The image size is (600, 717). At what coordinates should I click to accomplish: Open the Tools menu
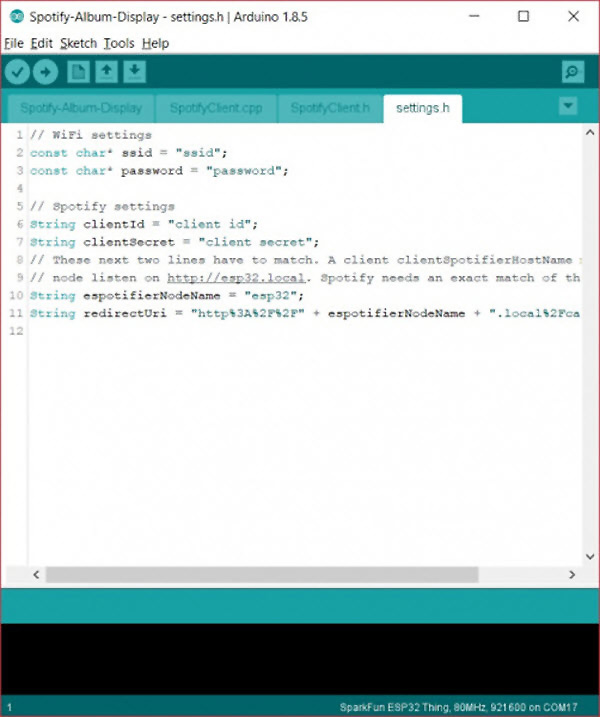(119, 43)
